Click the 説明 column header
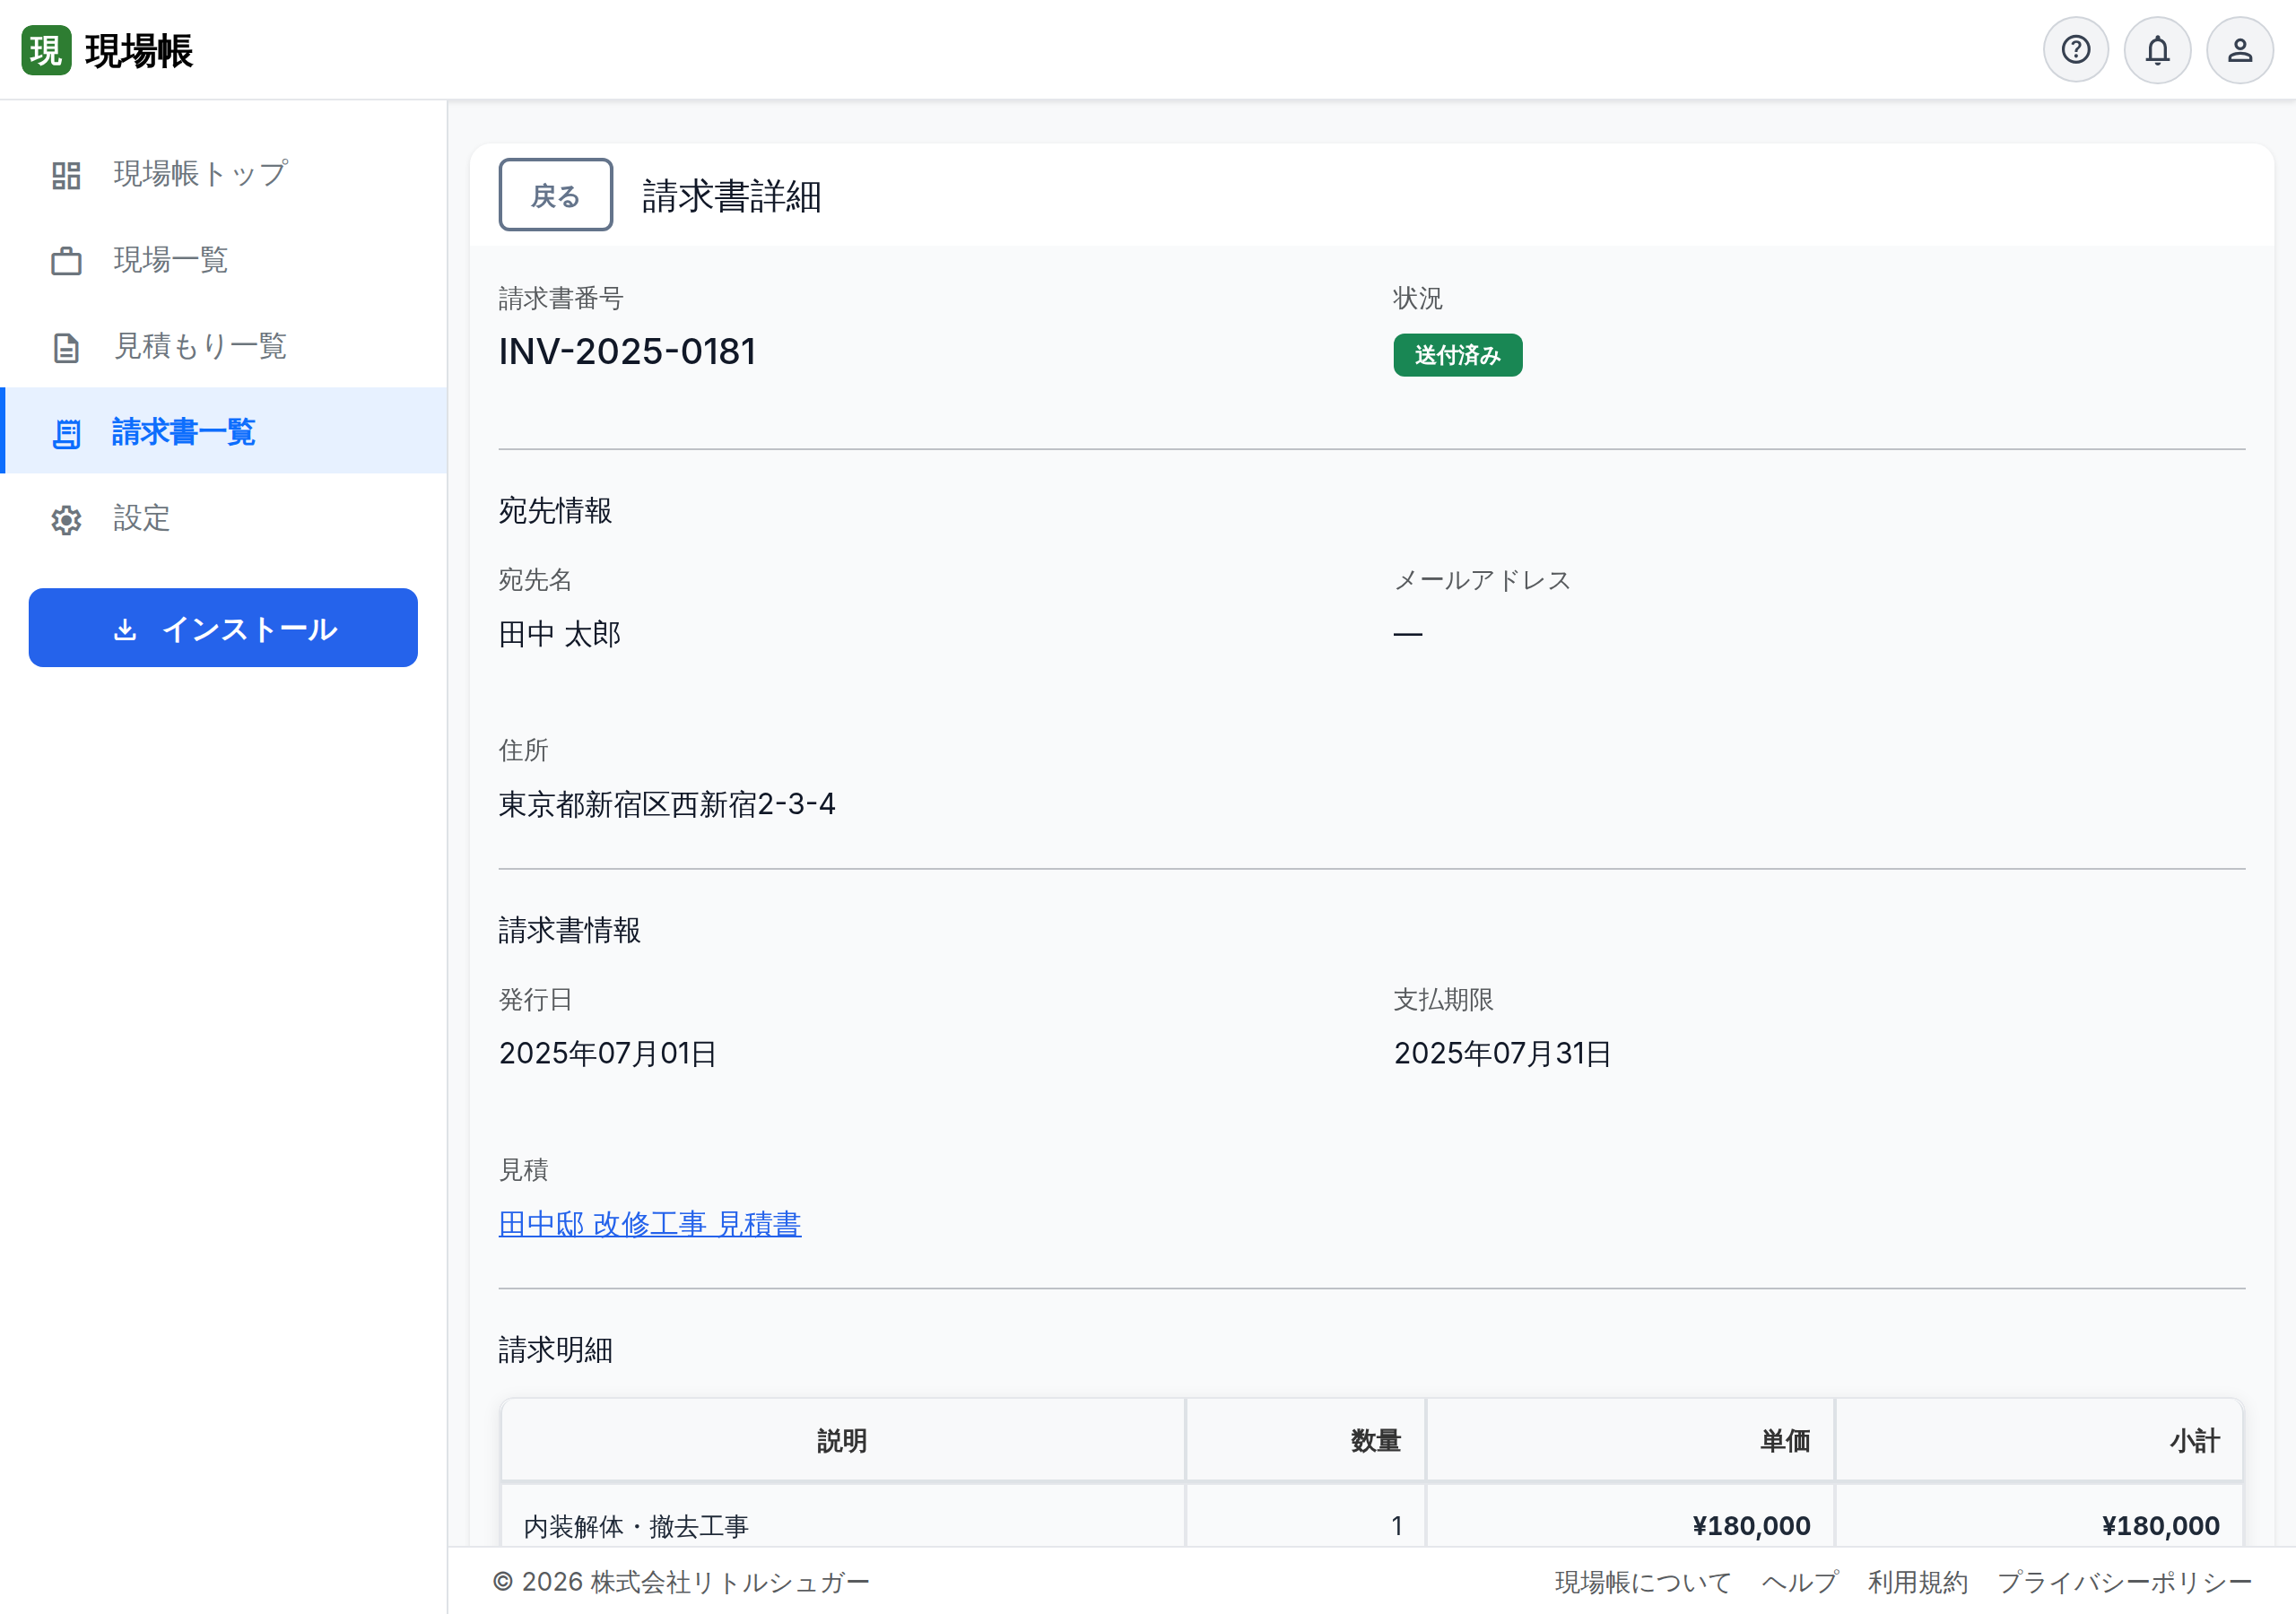 842,1441
